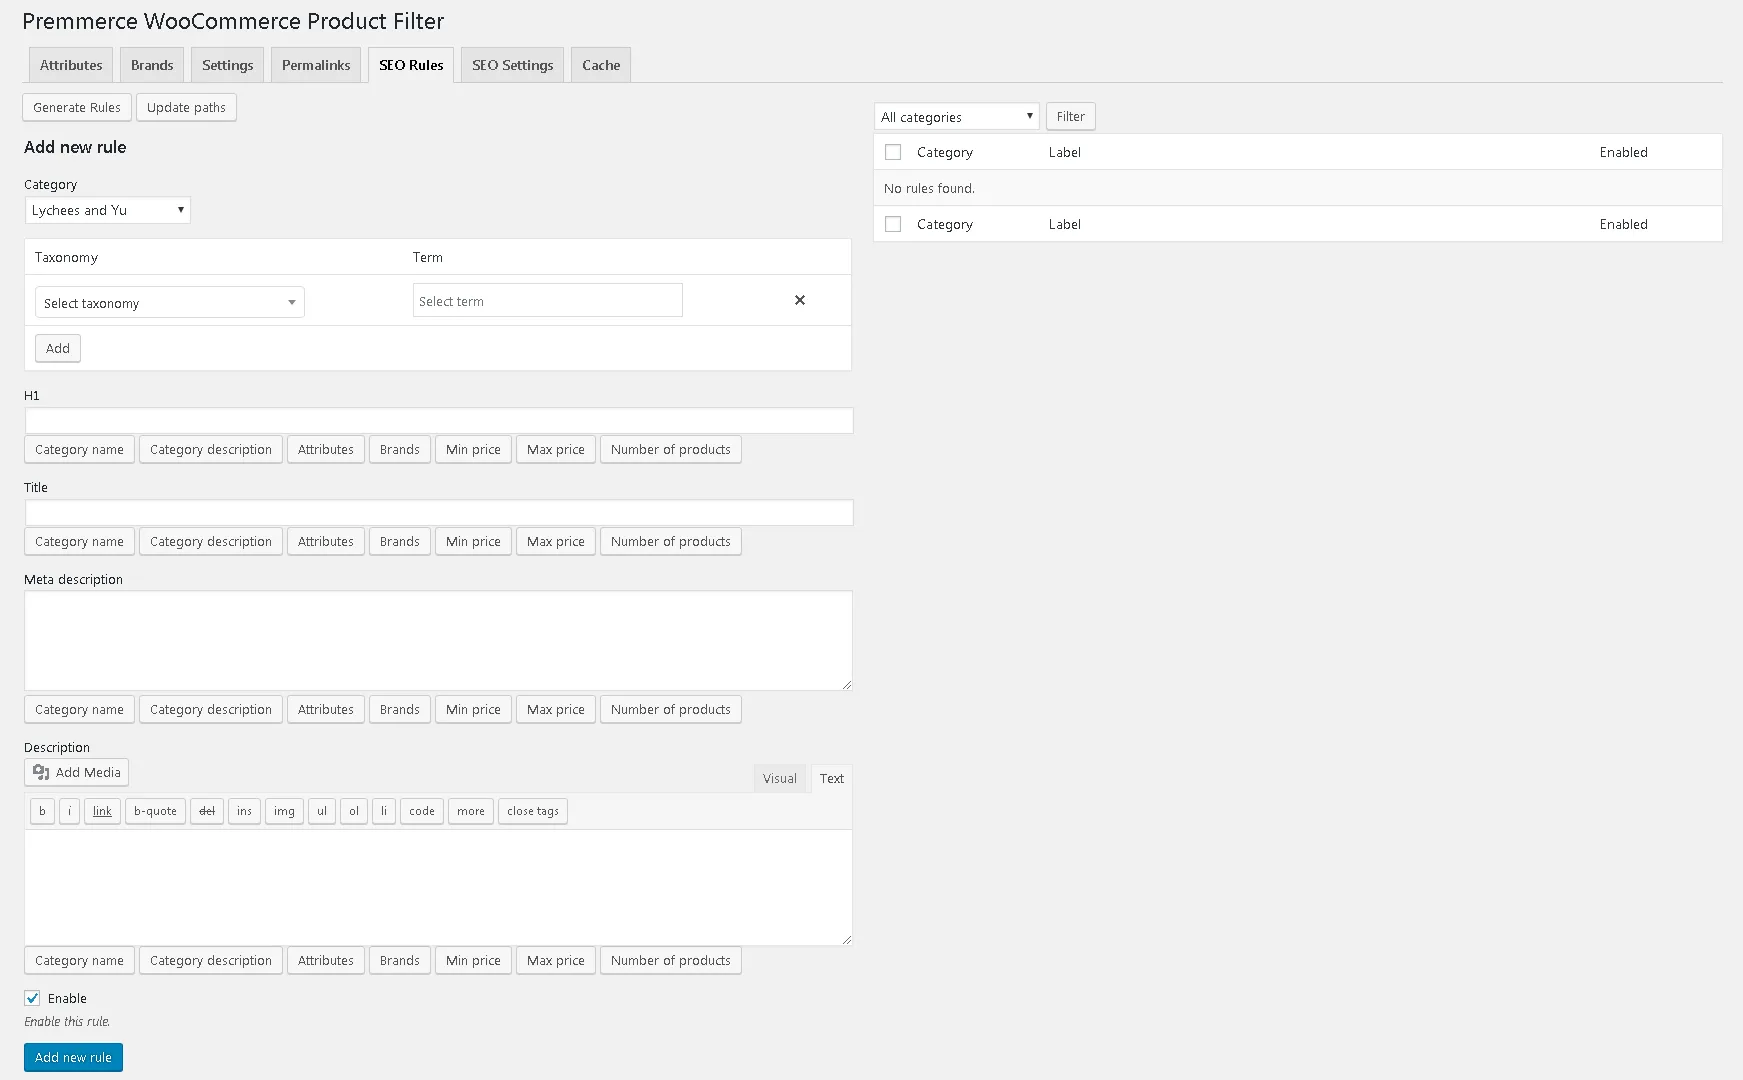Insert Brands under the Title field
The image size is (1743, 1080).
pyautogui.click(x=400, y=542)
